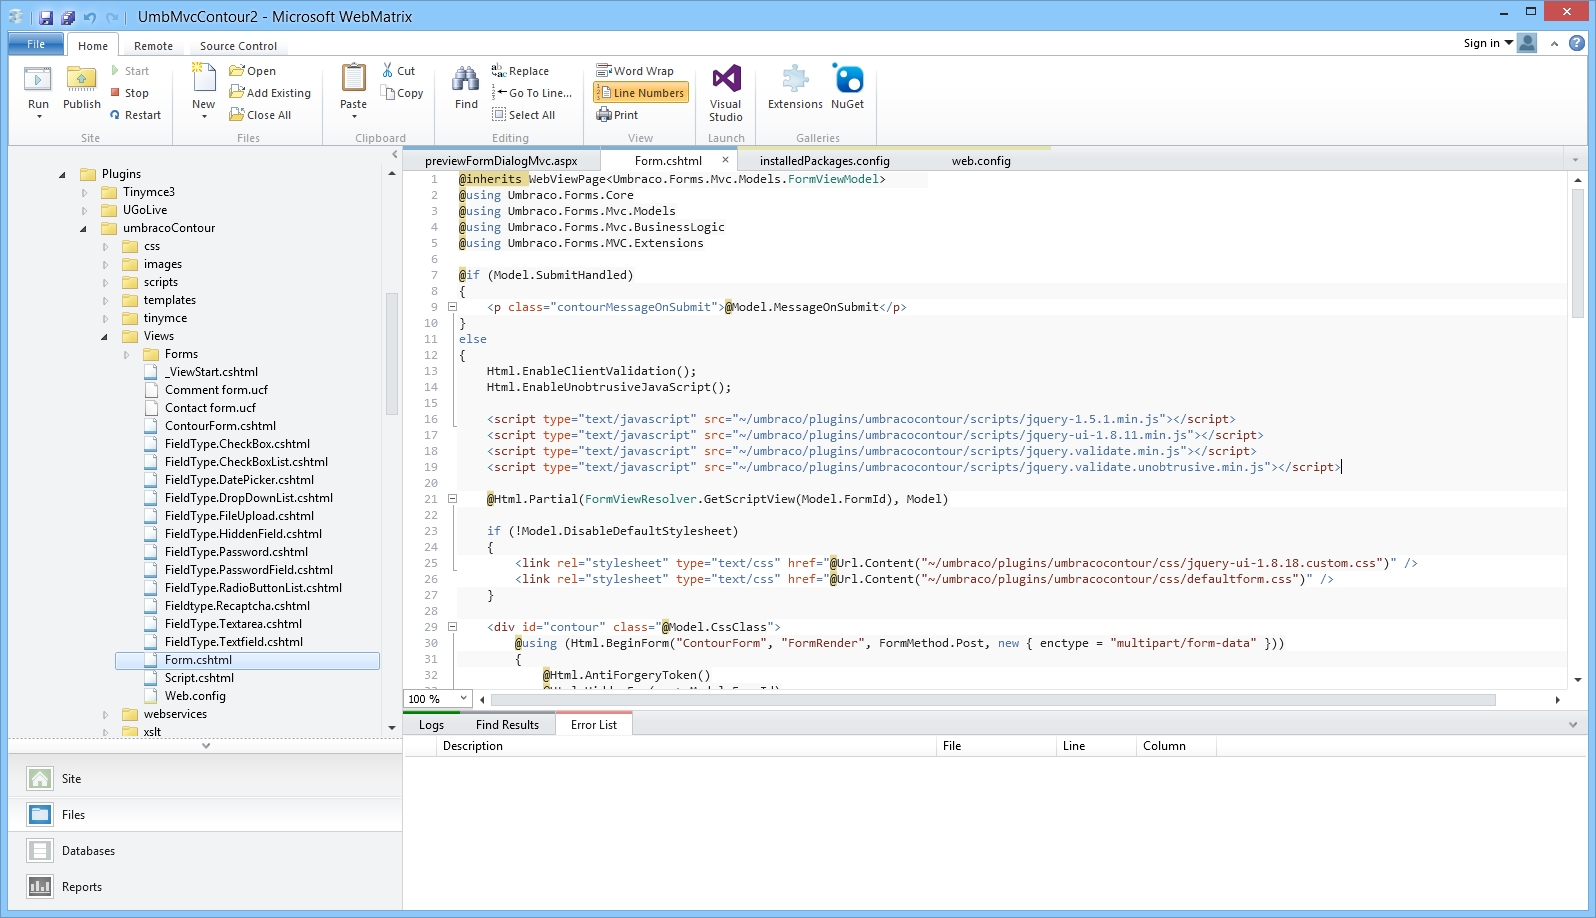Click the Undo icon in title bar
The image size is (1596, 918).
tap(90, 17)
